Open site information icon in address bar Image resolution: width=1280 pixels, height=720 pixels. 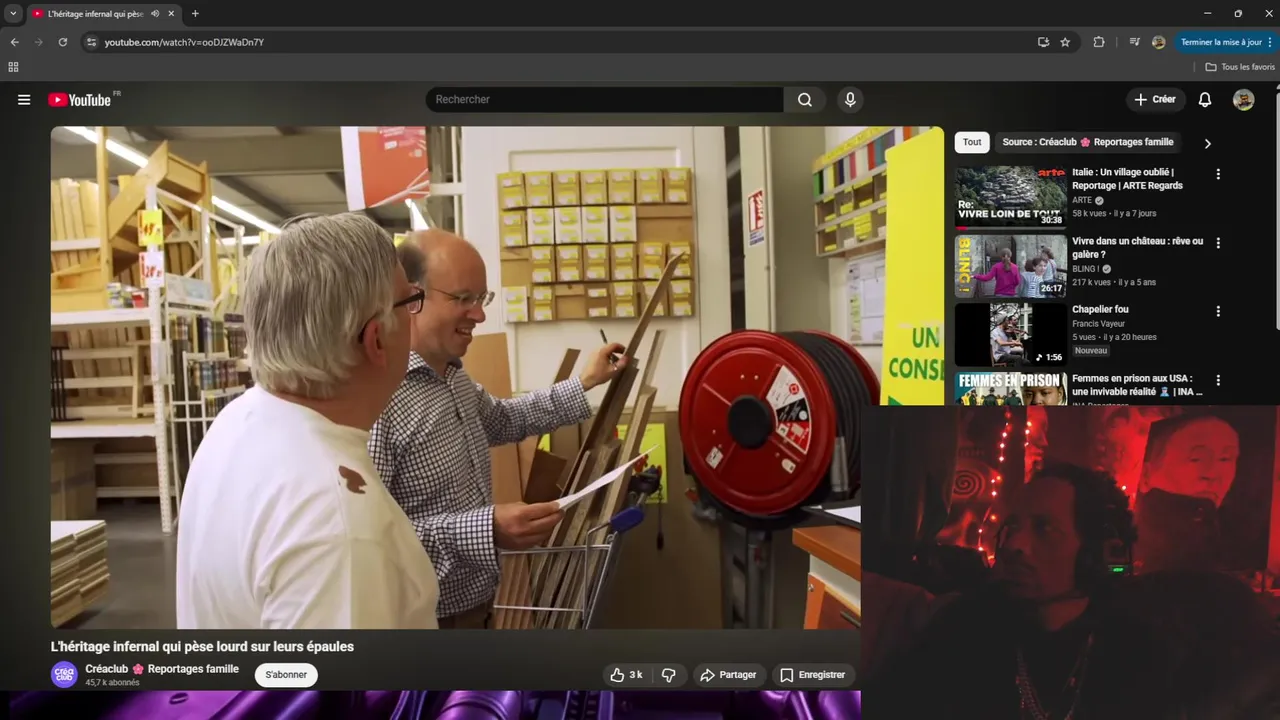(91, 42)
